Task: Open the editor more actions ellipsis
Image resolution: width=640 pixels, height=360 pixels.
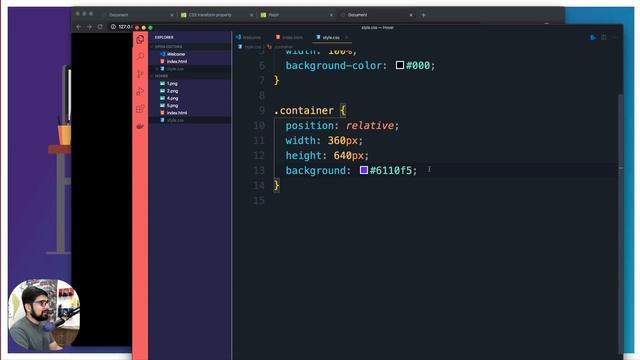Action: pyautogui.click(x=615, y=38)
